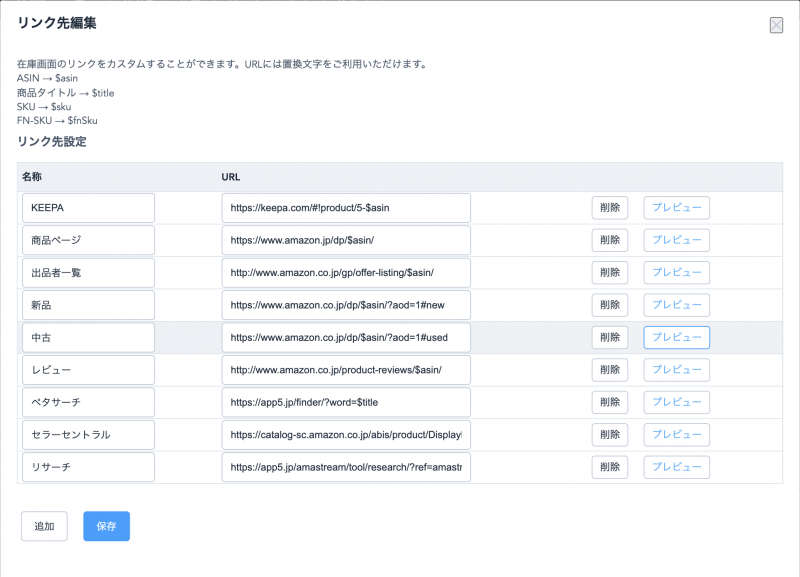Click the リンク先編集 dialog title
Viewport: 800px width, 577px height.
click(57, 23)
